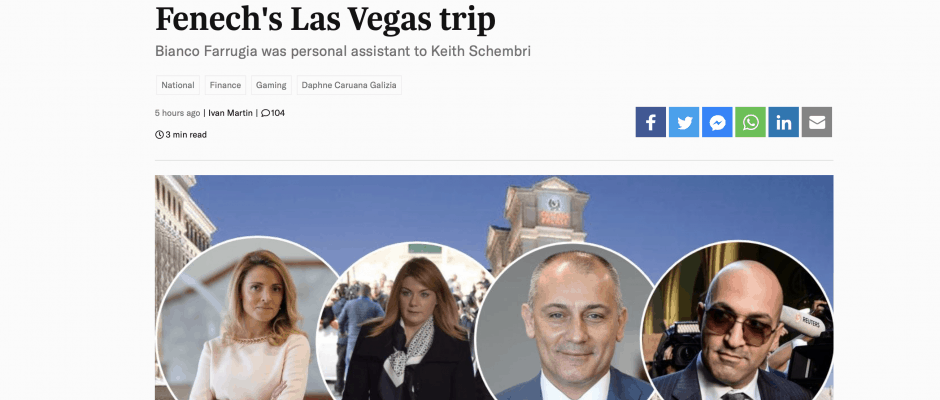Image resolution: width=940 pixels, height=400 pixels.
Task: Click the 5 hours ago timestamp
Action: 177,113
